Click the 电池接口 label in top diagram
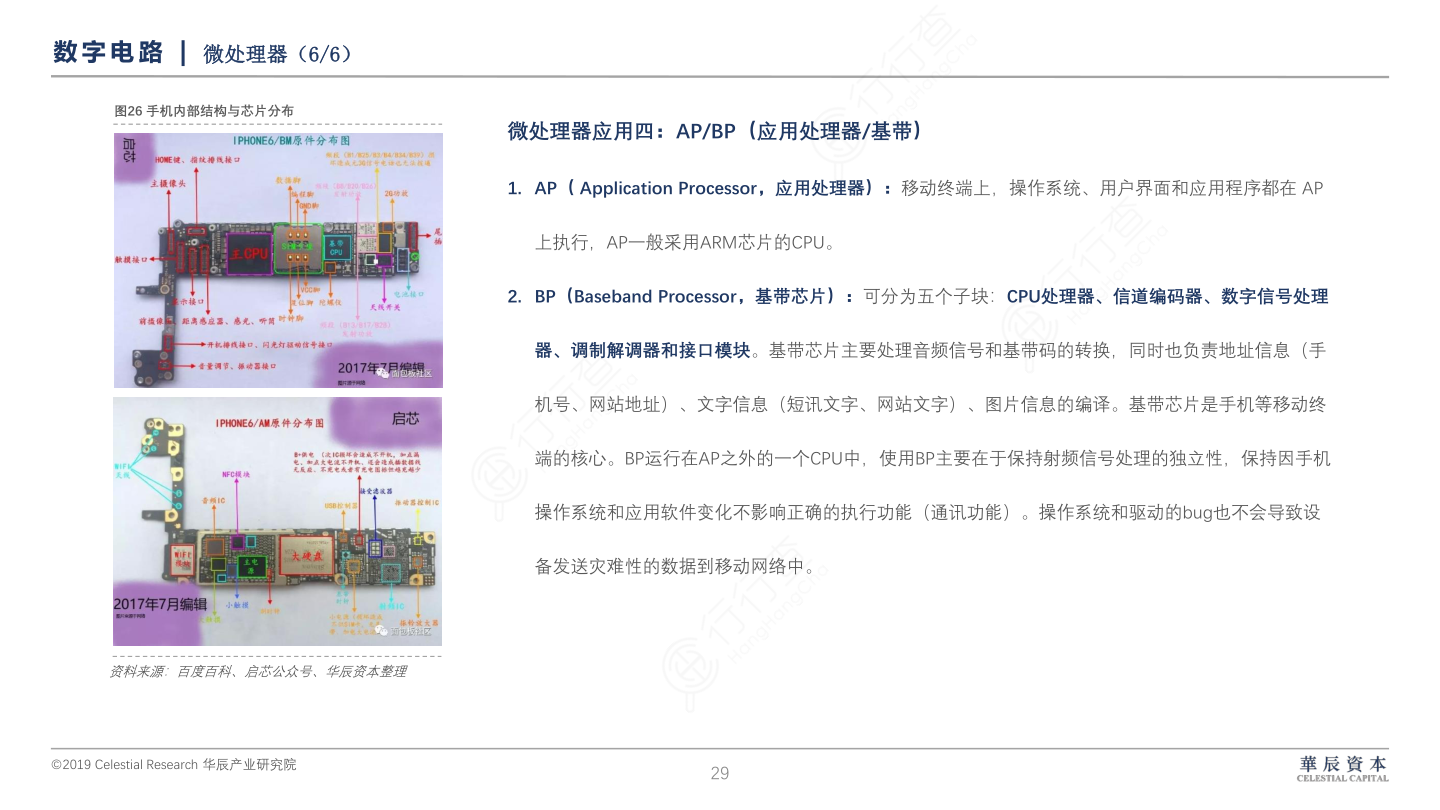 (x=408, y=295)
